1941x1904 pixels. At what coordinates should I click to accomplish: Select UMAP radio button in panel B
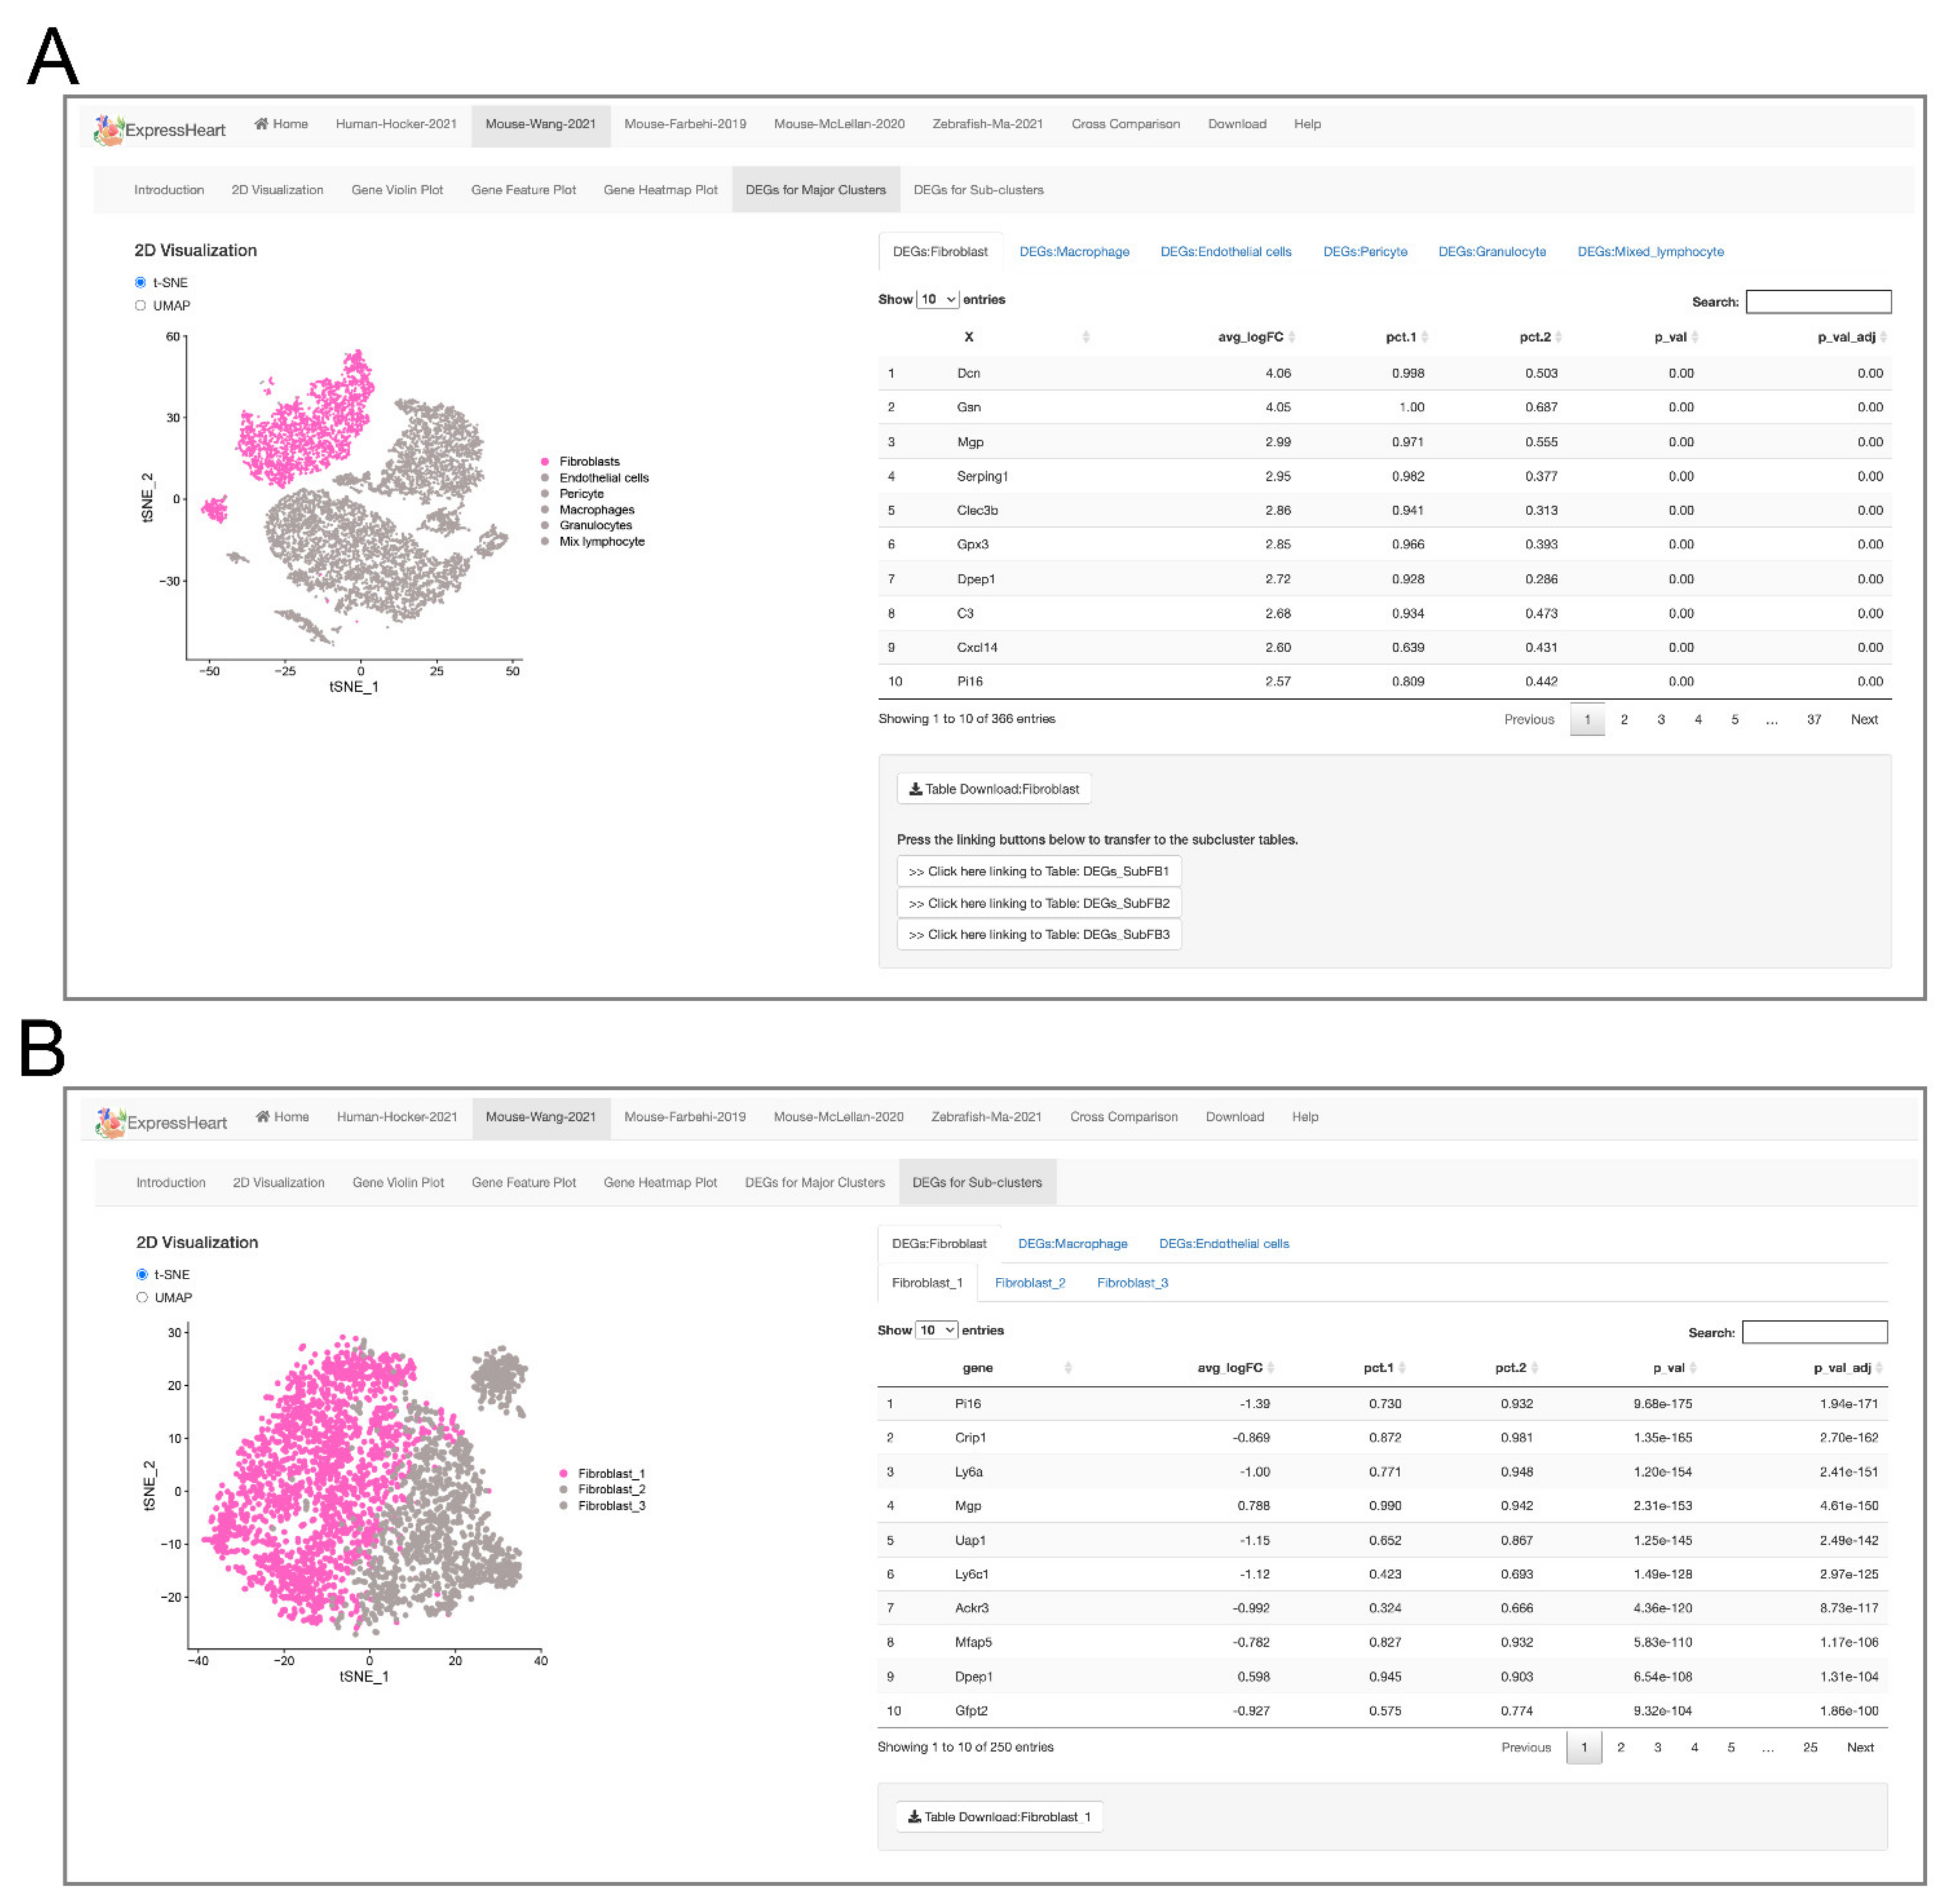pos(142,1297)
